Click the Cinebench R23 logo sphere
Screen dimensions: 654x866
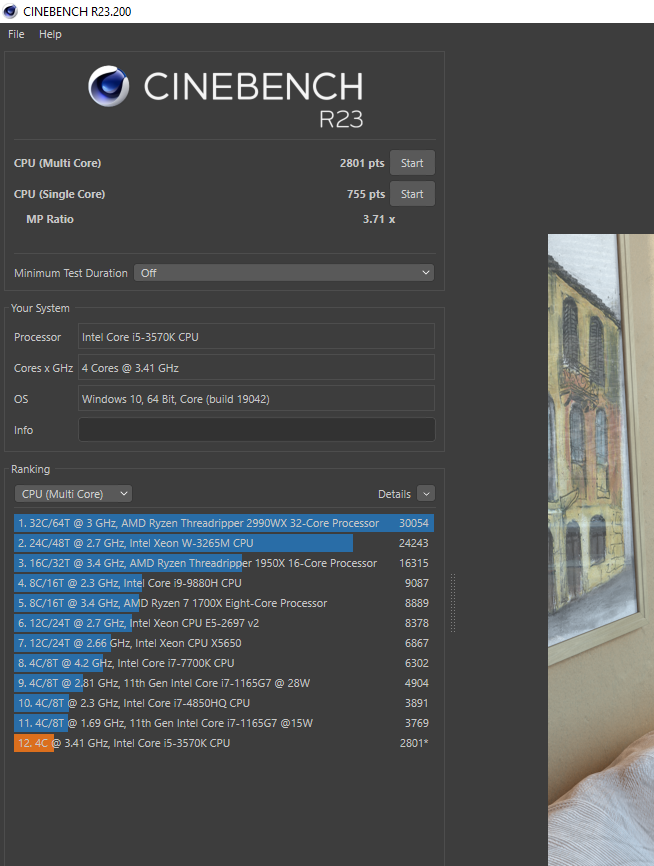tap(108, 86)
